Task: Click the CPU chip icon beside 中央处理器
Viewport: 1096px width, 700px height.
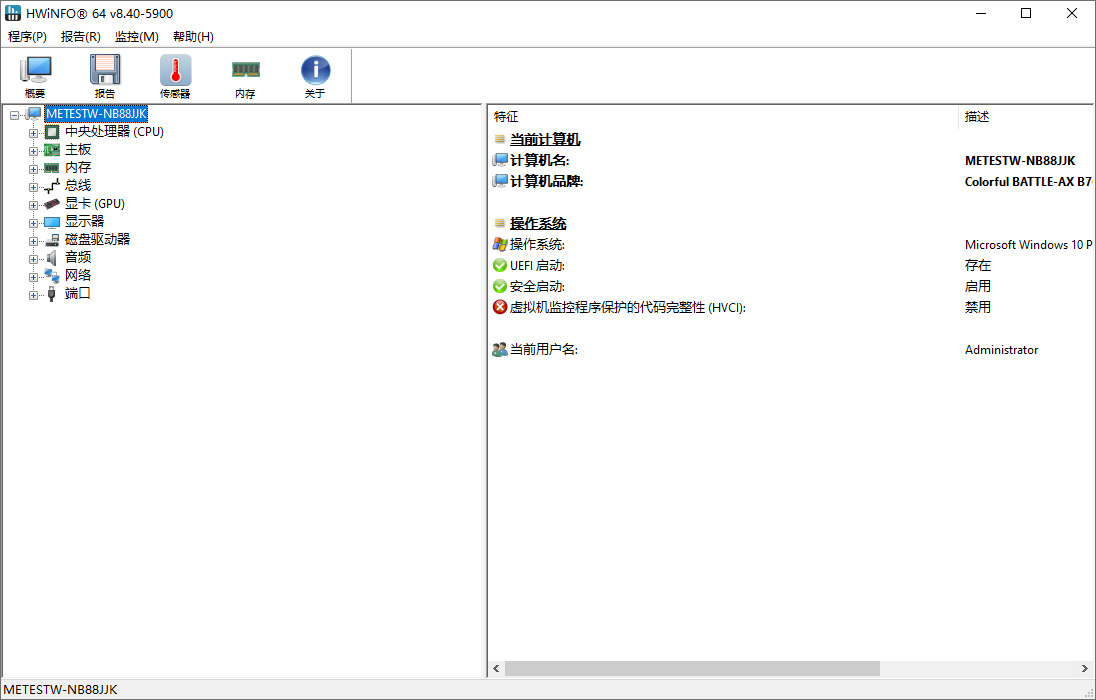Action: pos(50,131)
